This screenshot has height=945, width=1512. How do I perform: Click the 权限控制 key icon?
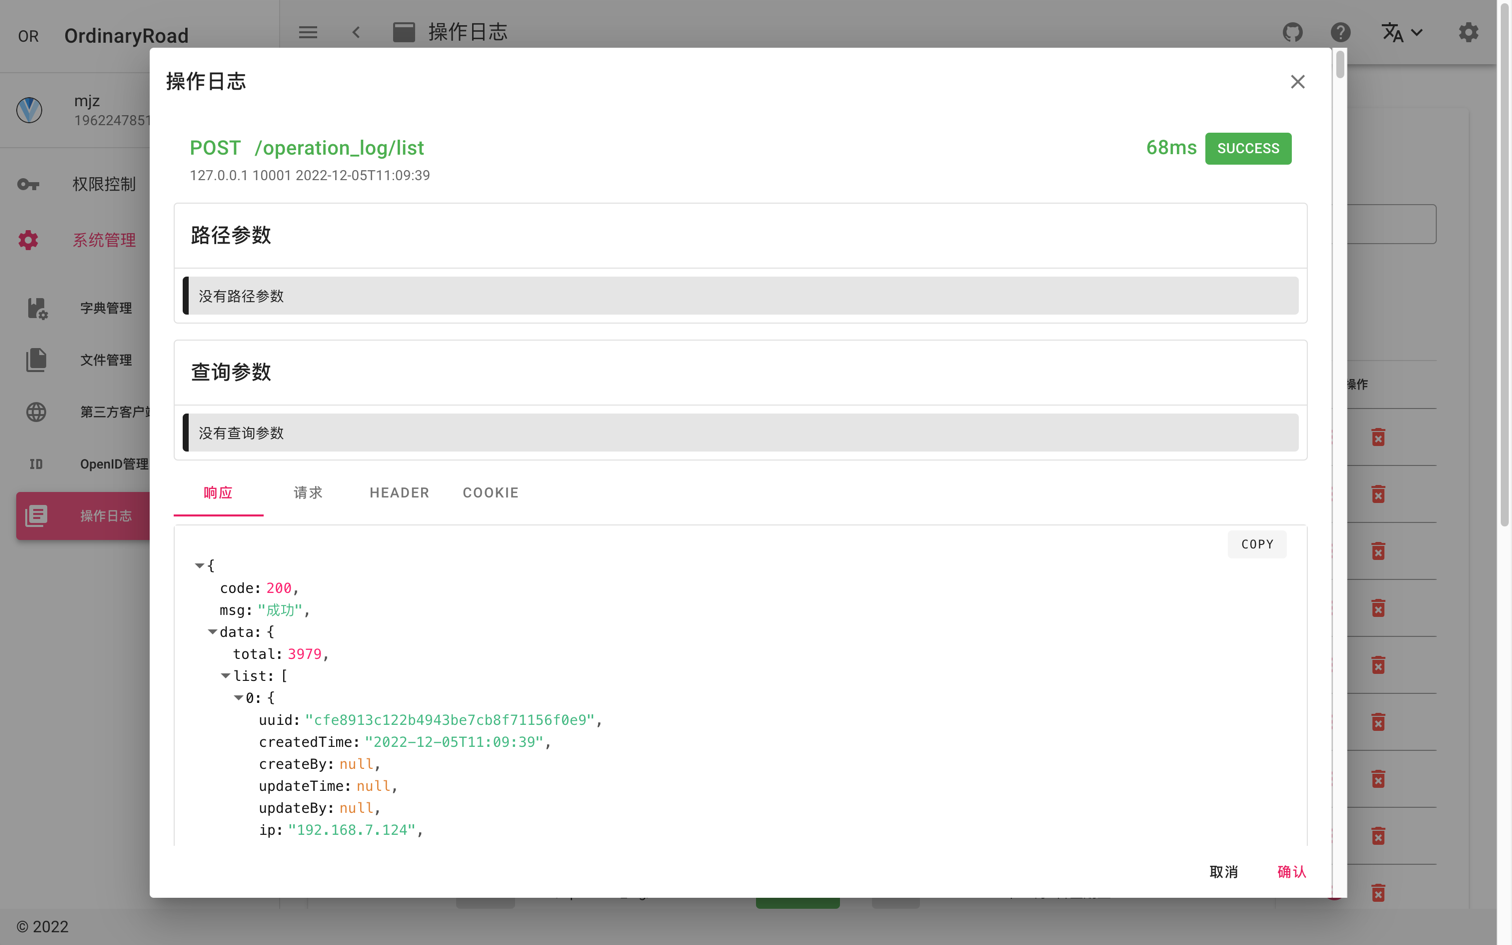28,184
